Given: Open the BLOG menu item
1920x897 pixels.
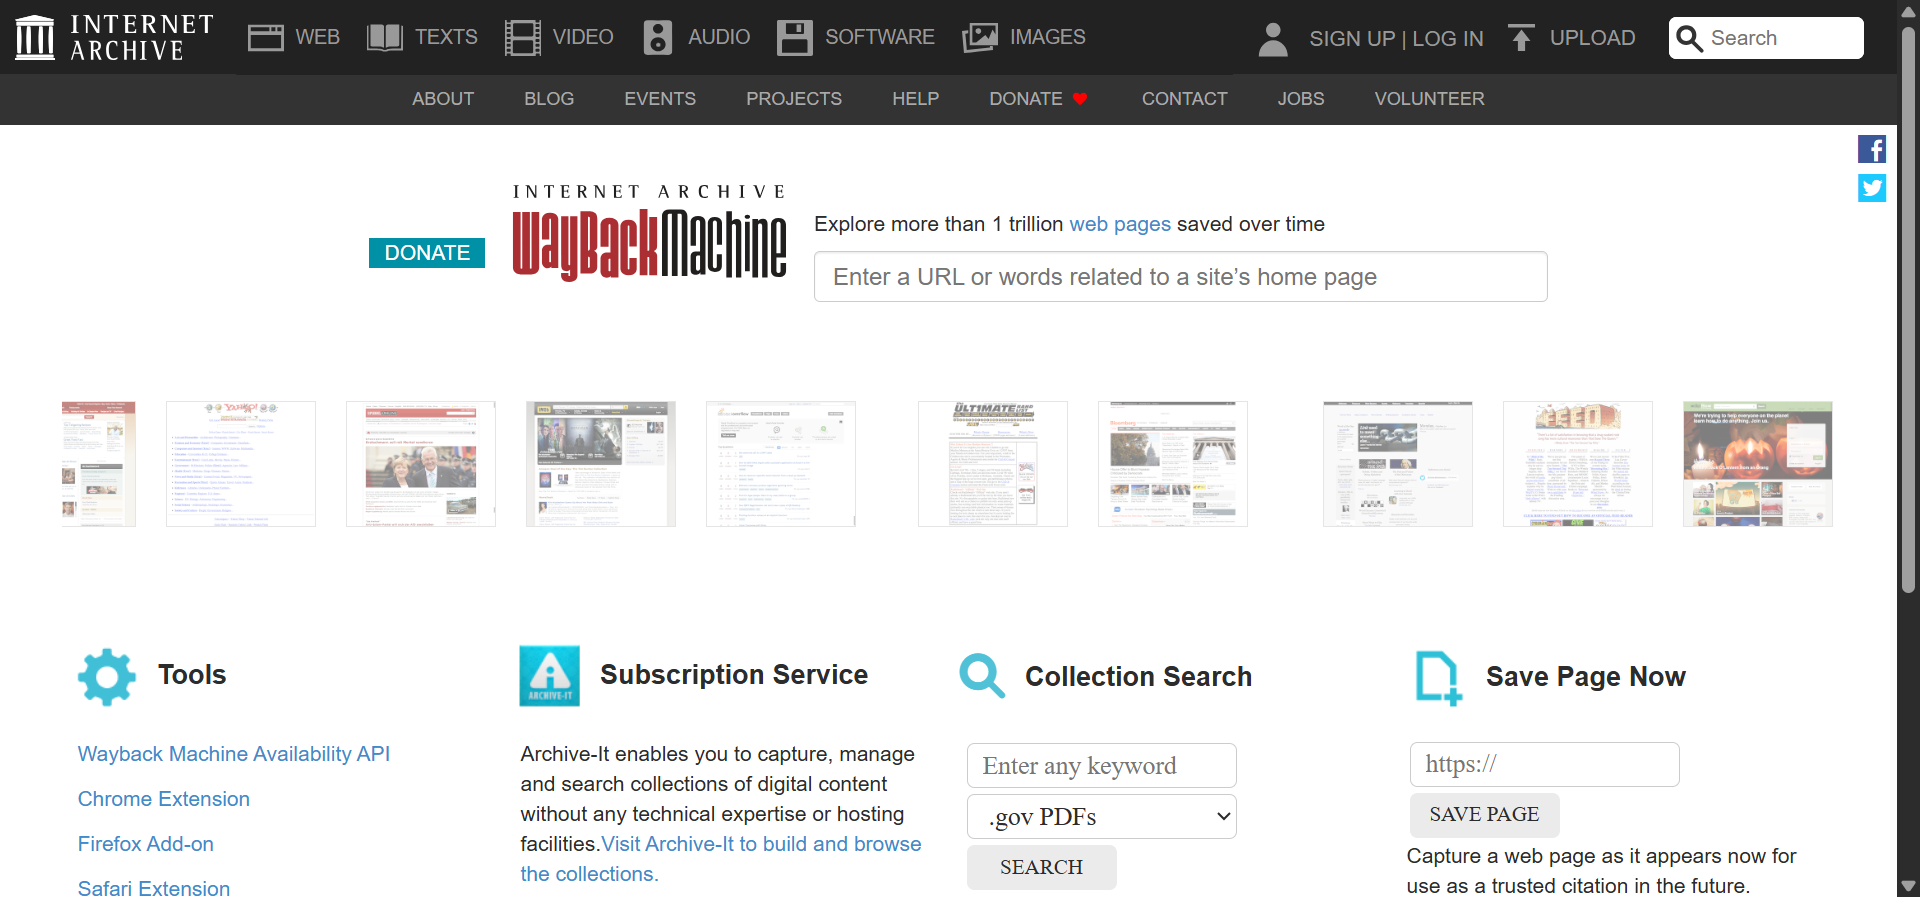Looking at the screenshot, I should (549, 99).
